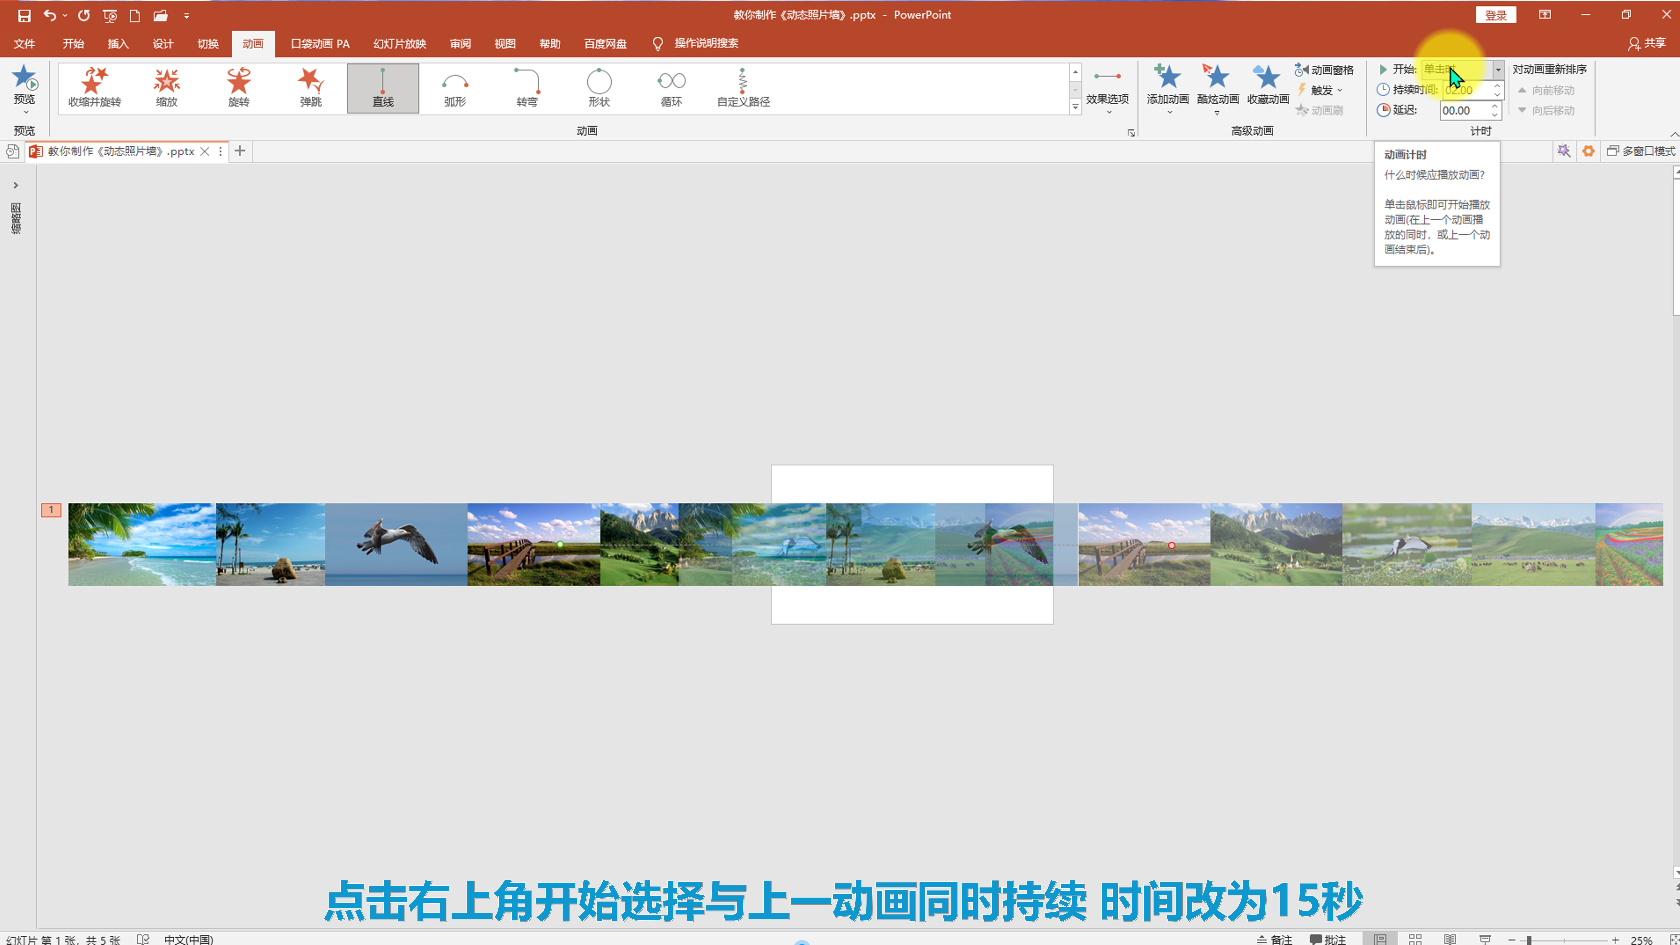
Task: Switch to the 设计 ribbon tab
Action: point(163,44)
